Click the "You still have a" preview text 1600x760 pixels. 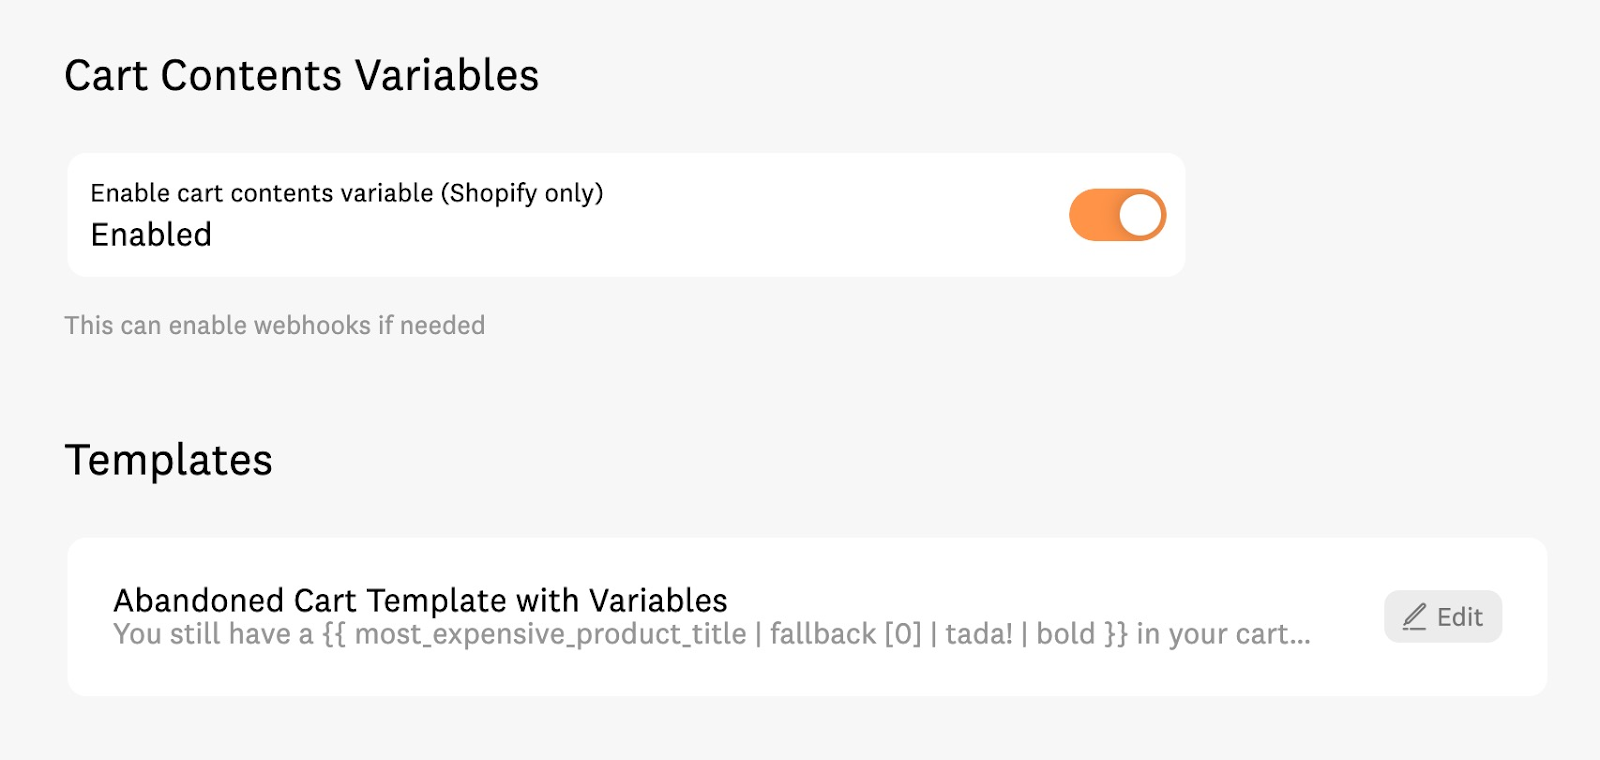coord(213,634)
